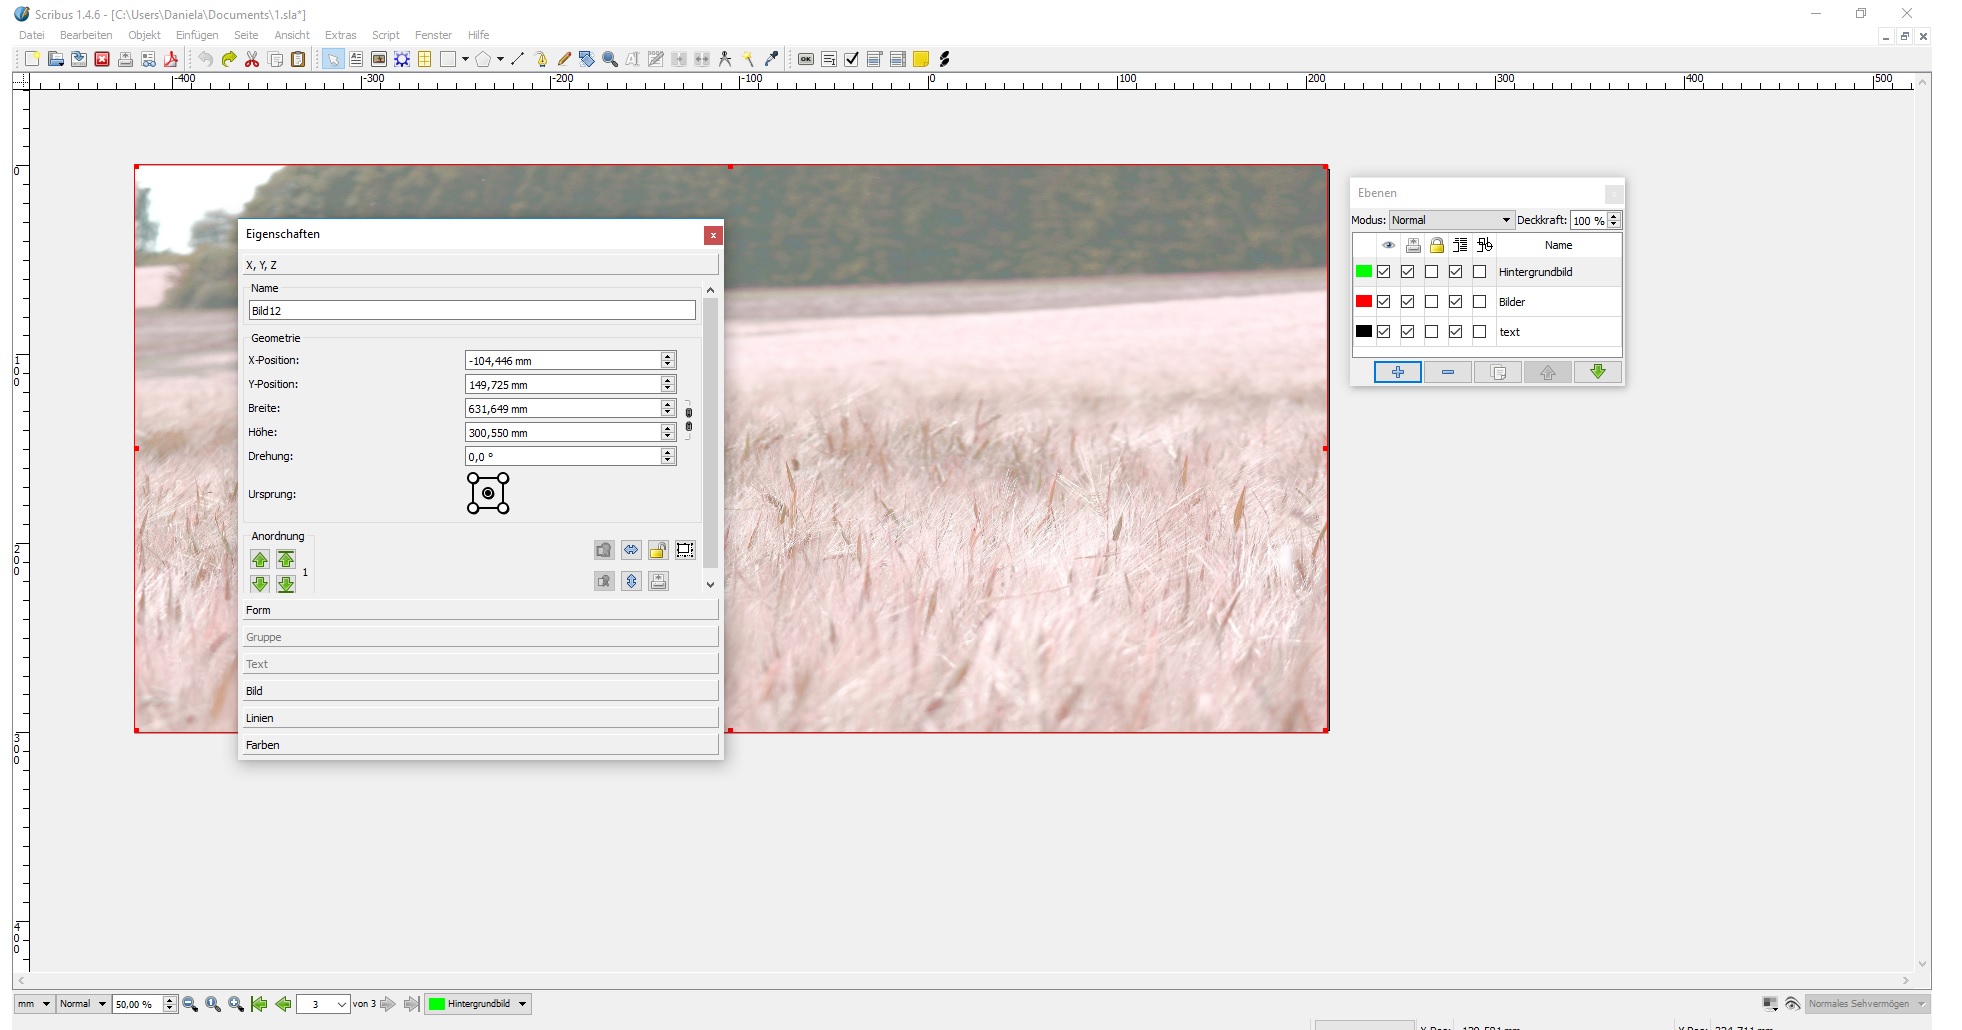The image size is (1962, 1030).
Task: Select the text frame tool in toolbar
Action: (356, 59)
